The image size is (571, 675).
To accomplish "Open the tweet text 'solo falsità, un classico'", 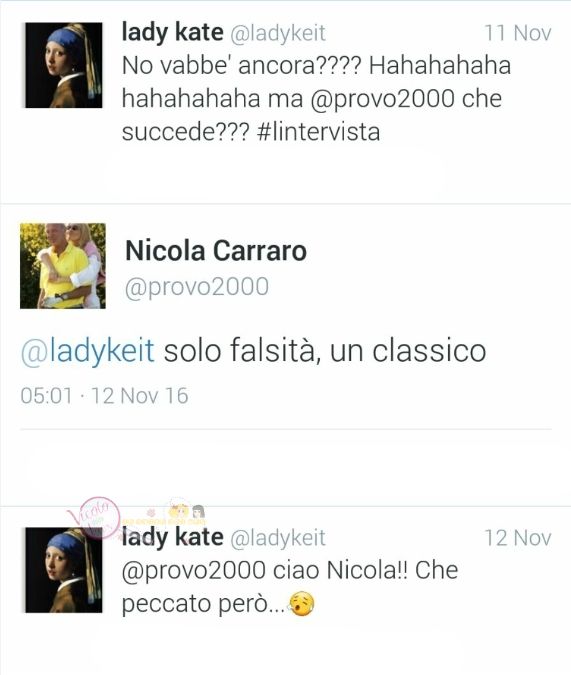I will click(x=325, y=350).
